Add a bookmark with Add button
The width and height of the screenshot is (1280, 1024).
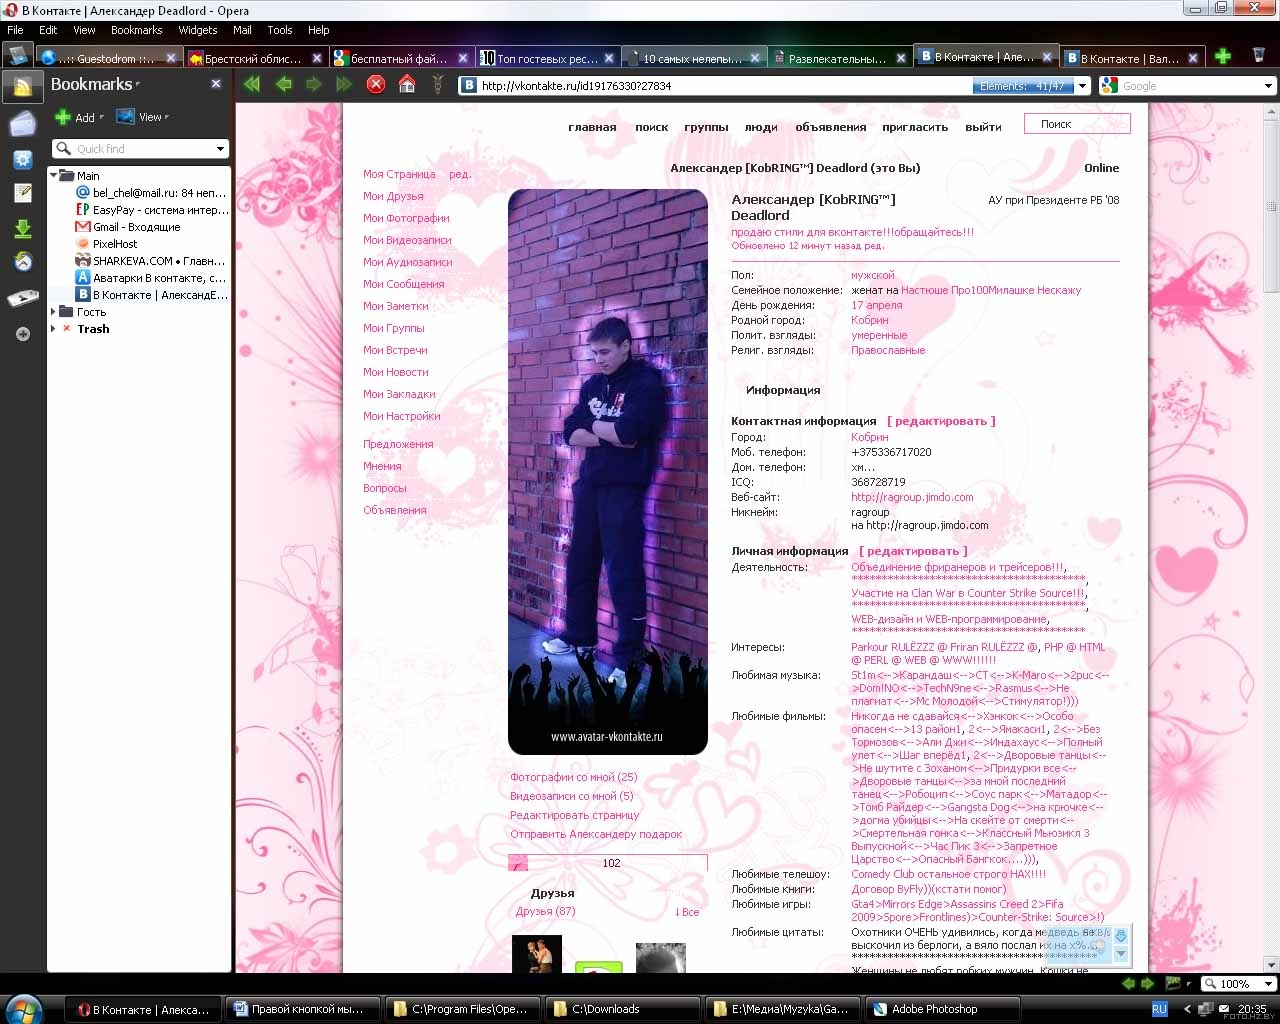click(x=79, y=117)
